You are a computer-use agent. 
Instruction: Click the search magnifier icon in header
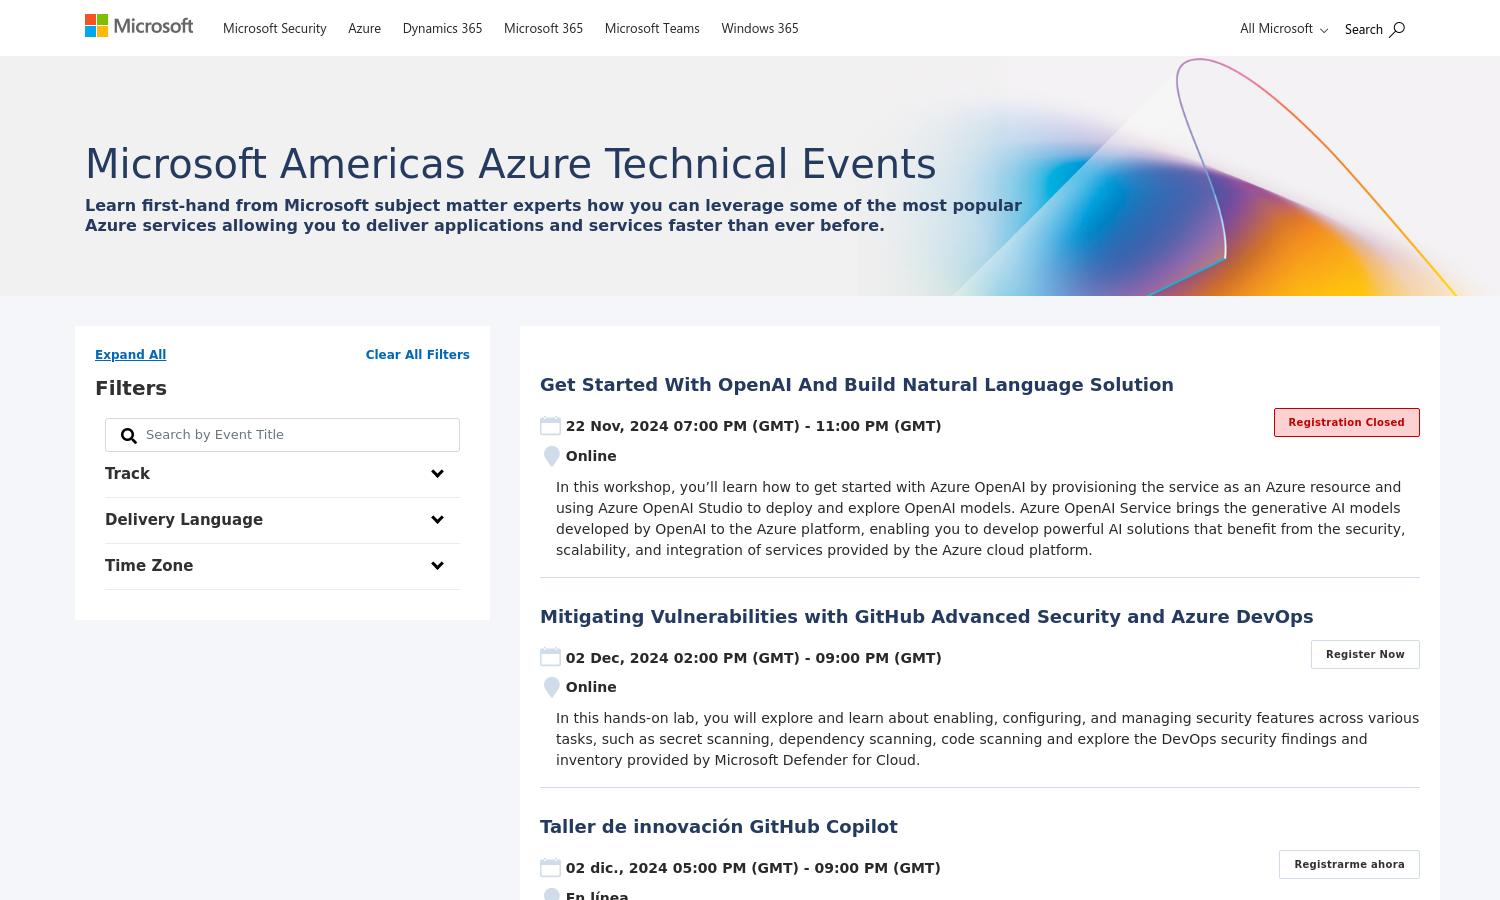click(x=1397, y=29)
